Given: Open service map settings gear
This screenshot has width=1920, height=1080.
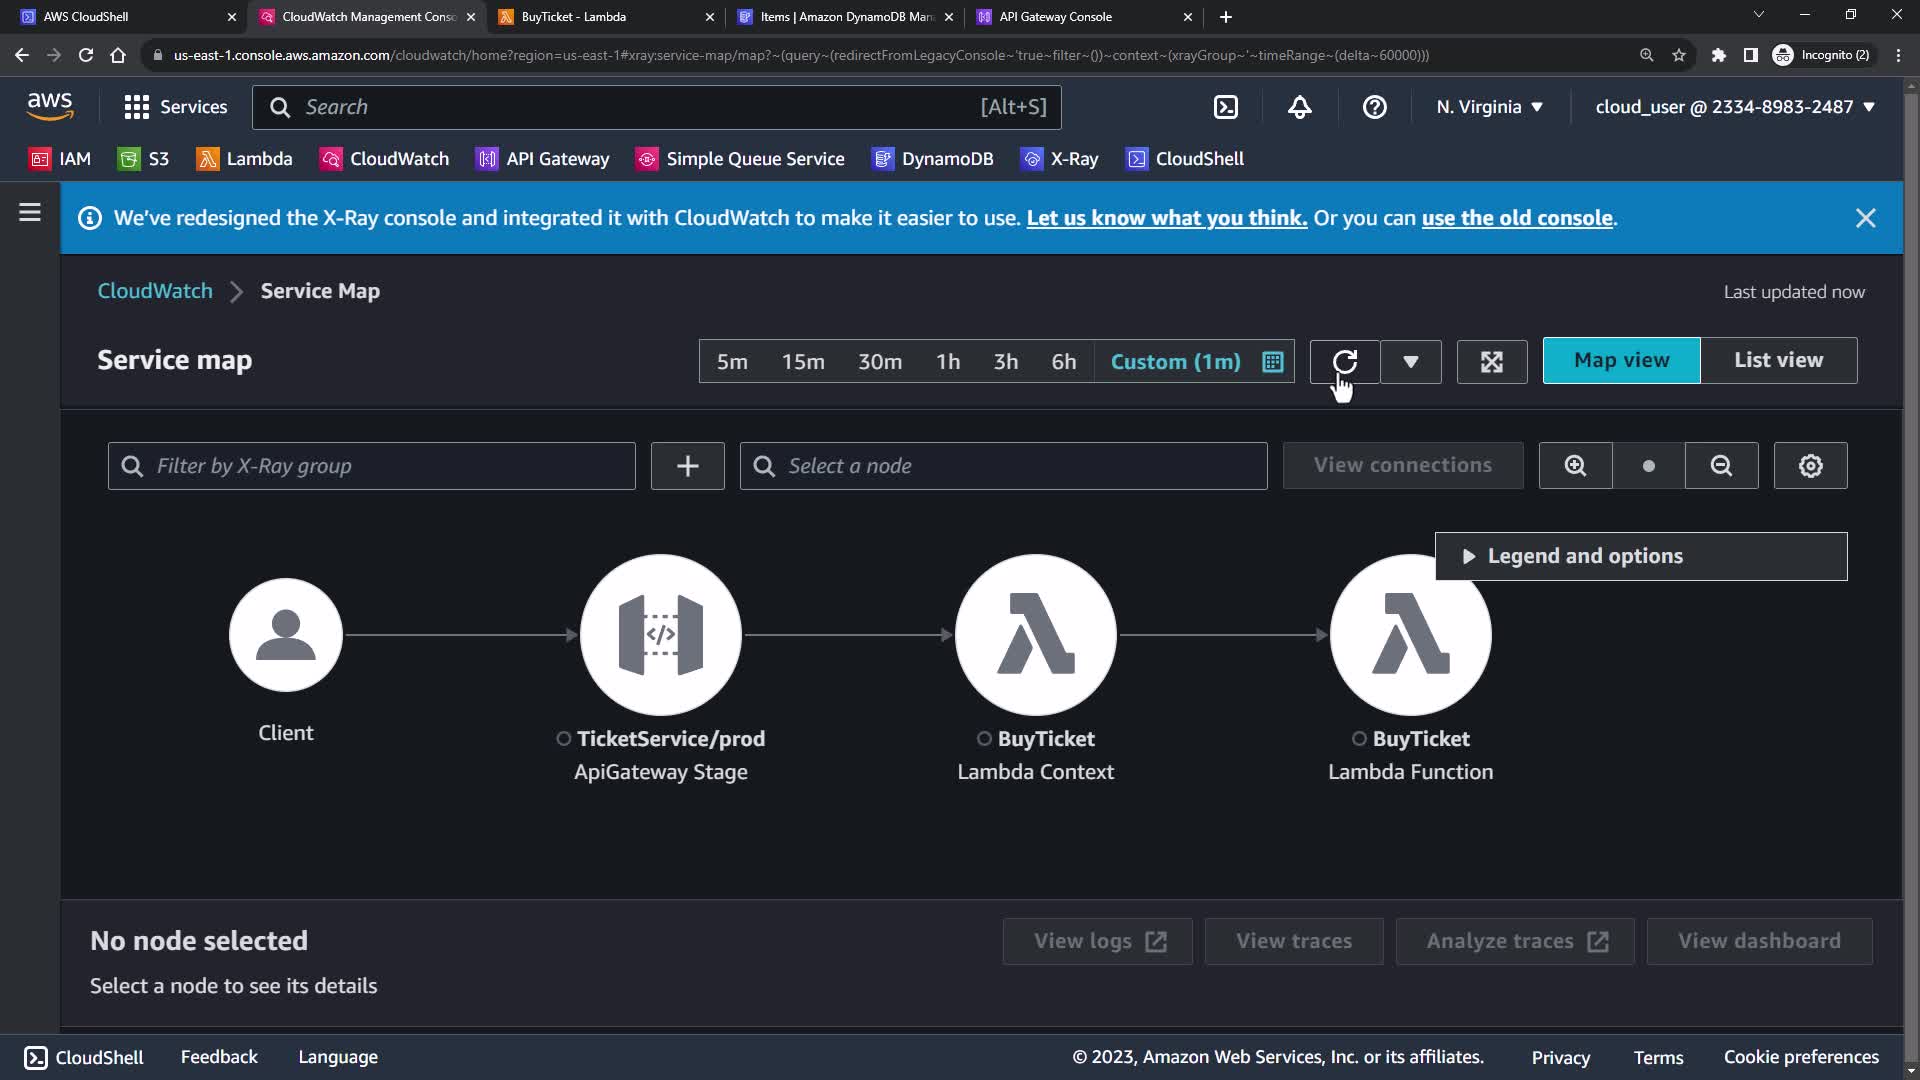Looking at the screenshot, I should [1810, 466].
